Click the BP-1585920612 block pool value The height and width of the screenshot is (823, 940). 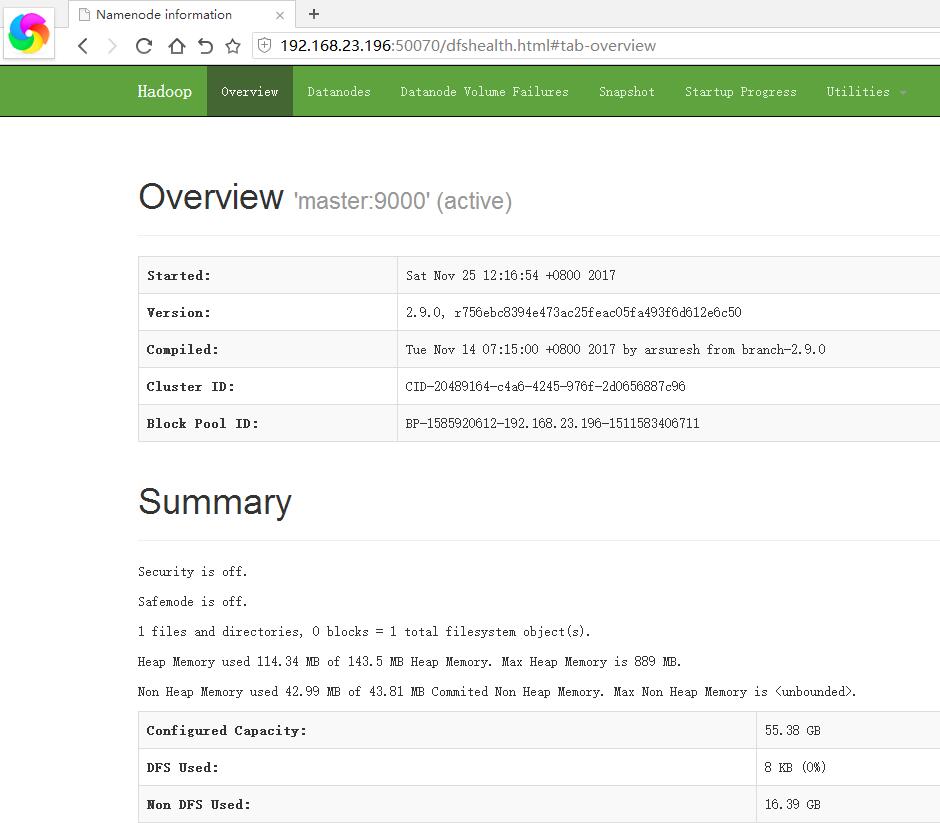tap(553, 423)
